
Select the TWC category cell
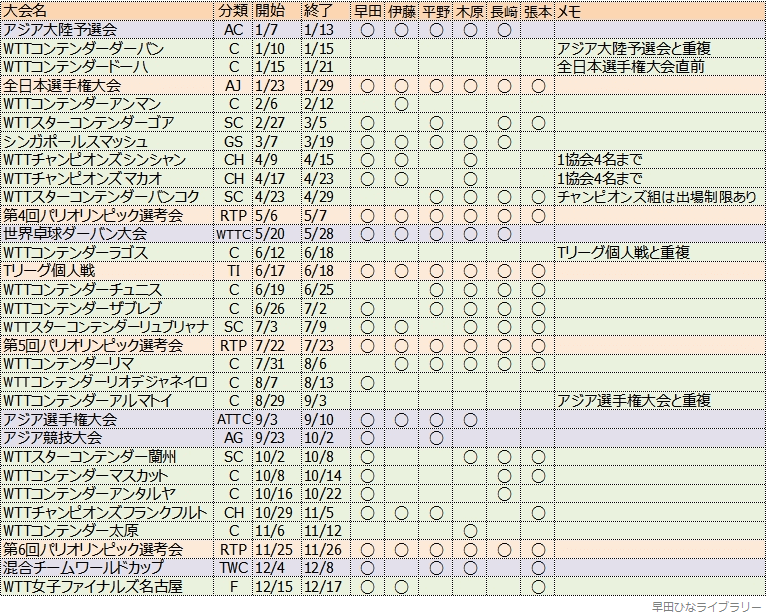(233, 568)
